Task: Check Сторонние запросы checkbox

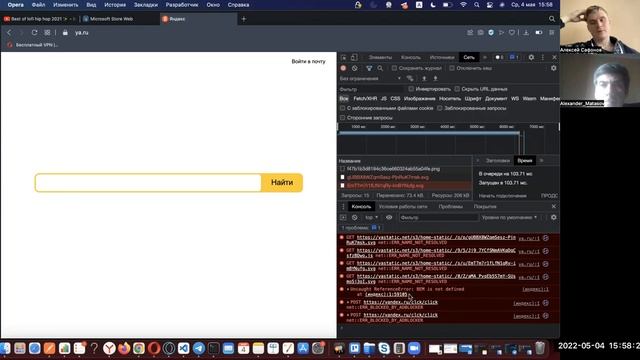Action: click(x=342, y=118)
